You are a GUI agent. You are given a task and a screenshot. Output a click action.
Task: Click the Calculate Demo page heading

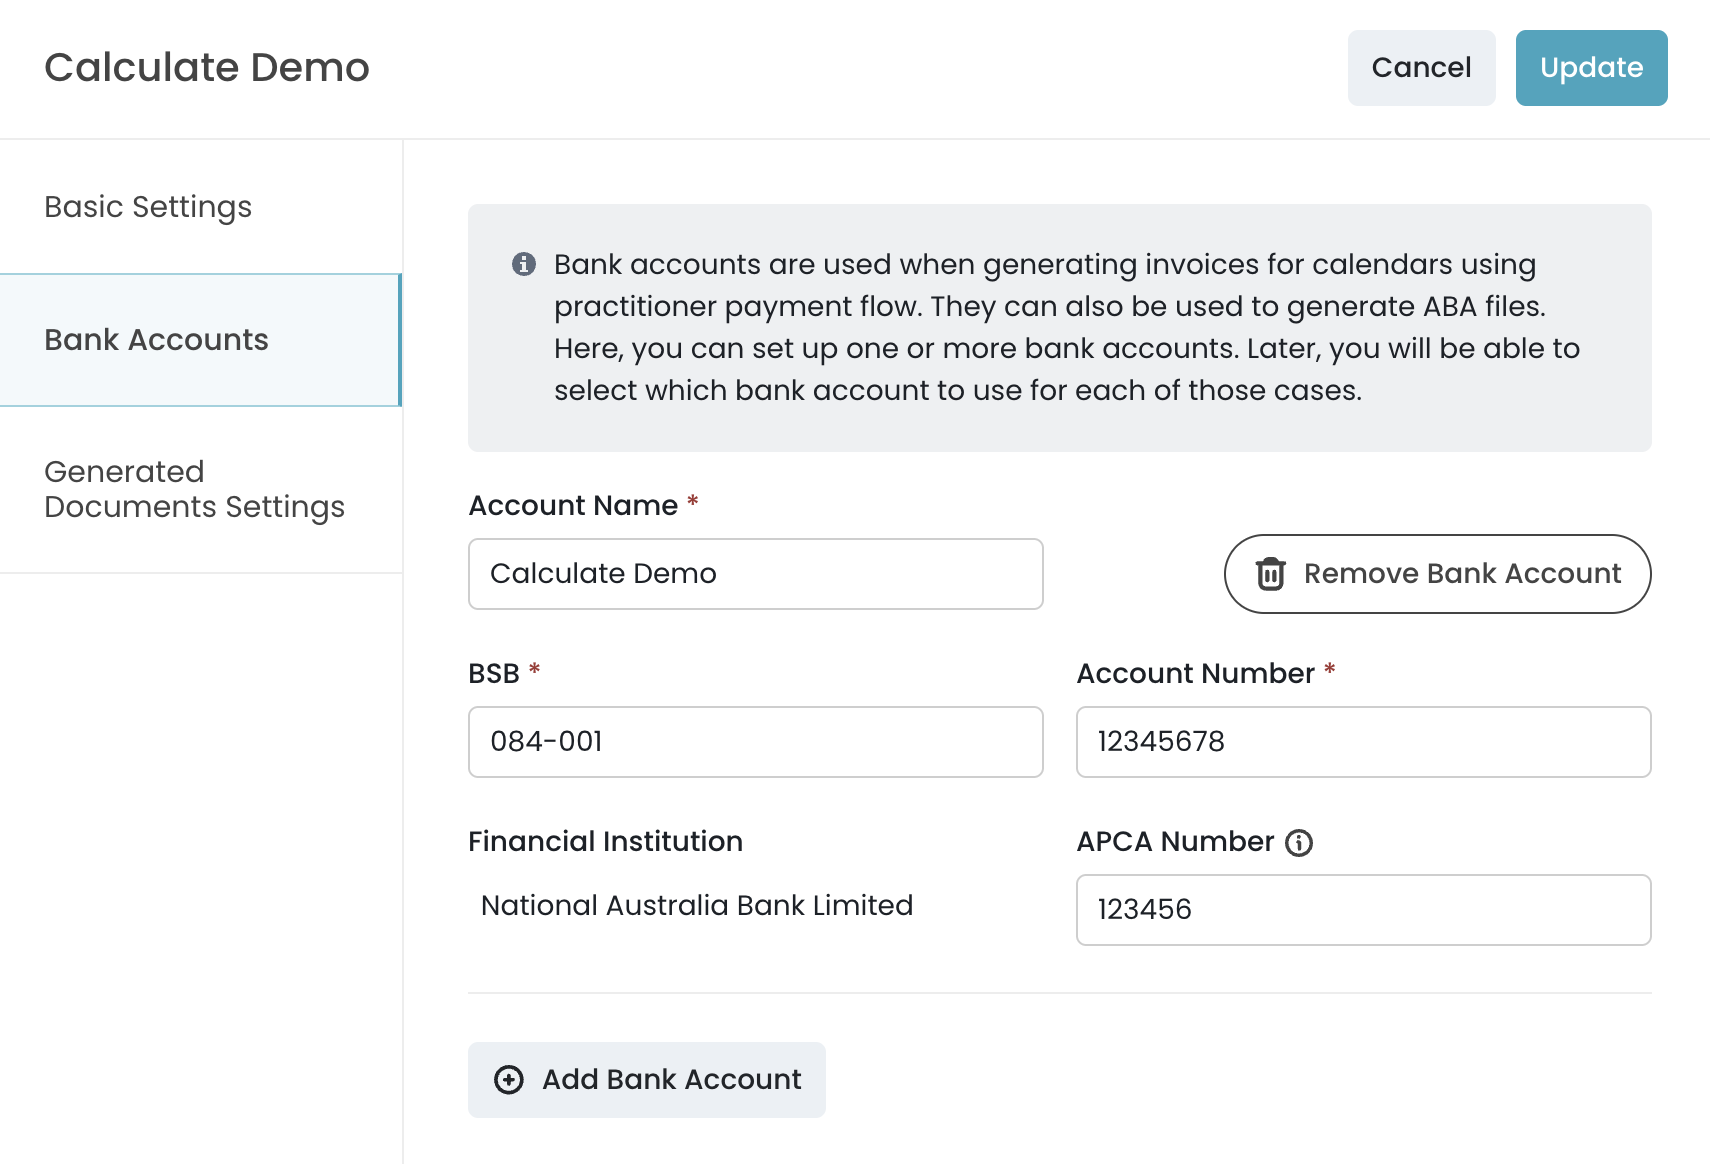(207, 68)
